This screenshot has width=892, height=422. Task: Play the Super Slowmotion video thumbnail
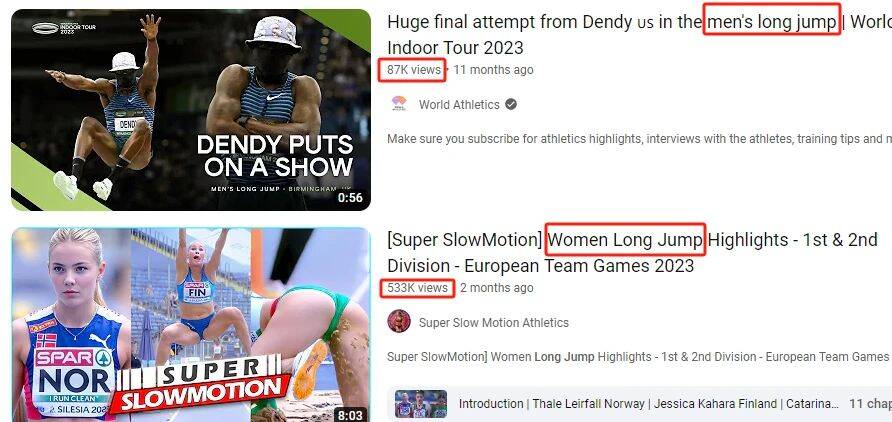pos(191,325)
